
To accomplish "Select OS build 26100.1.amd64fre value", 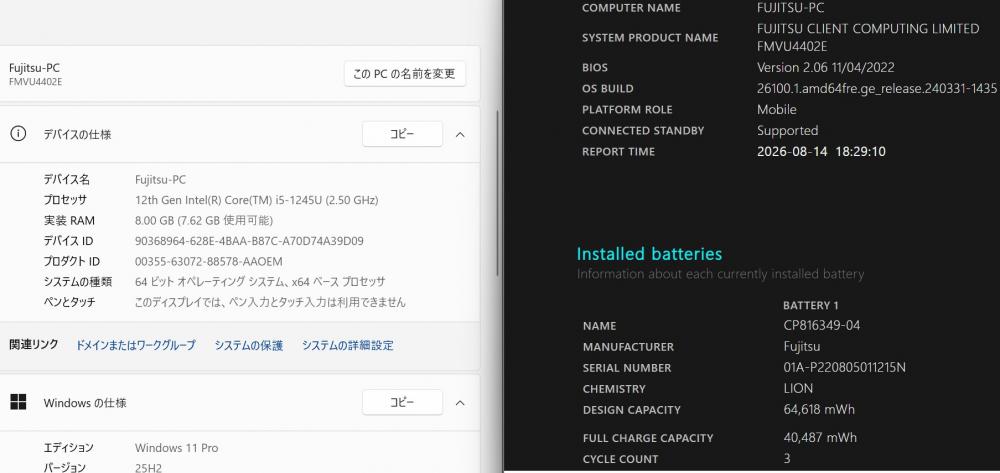I will (x=877, y=89).
